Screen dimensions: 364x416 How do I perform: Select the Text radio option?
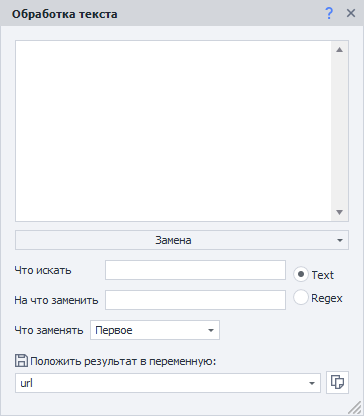pyautogui.click(x=300, y=275)
